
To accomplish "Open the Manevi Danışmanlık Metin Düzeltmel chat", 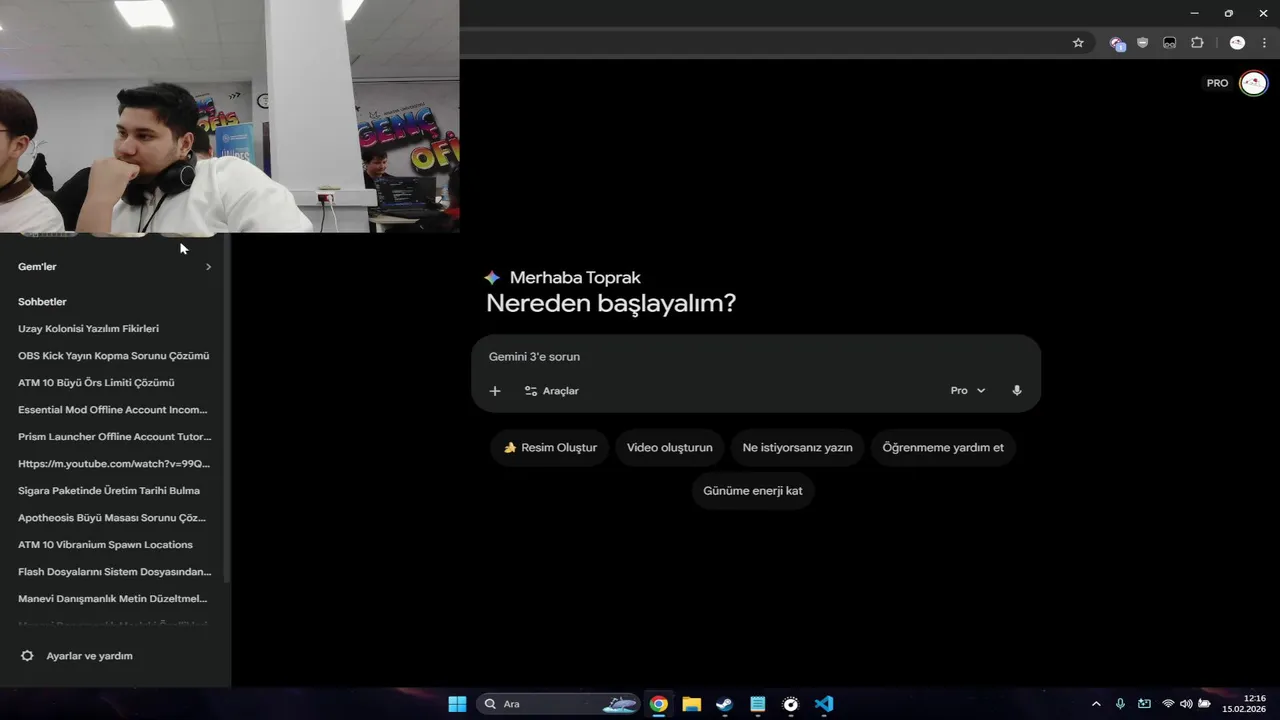I will 115,599.
